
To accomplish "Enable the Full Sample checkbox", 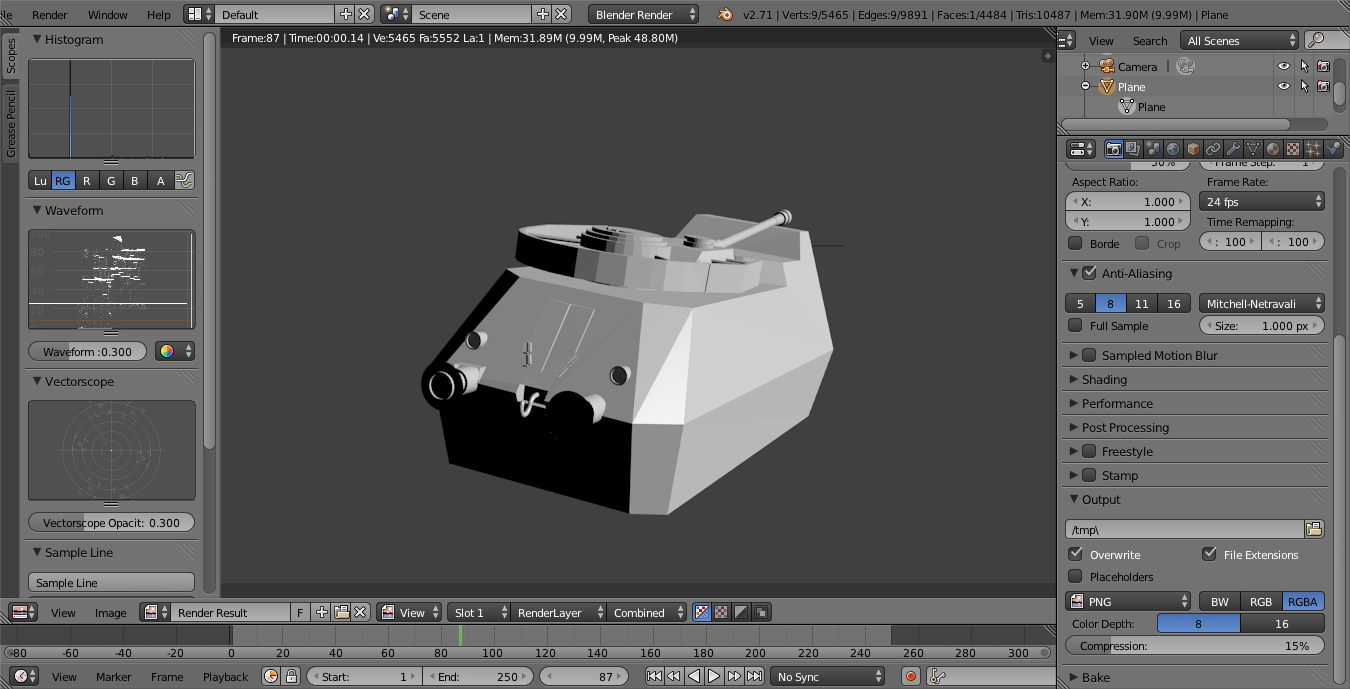I will [1075, 326].
